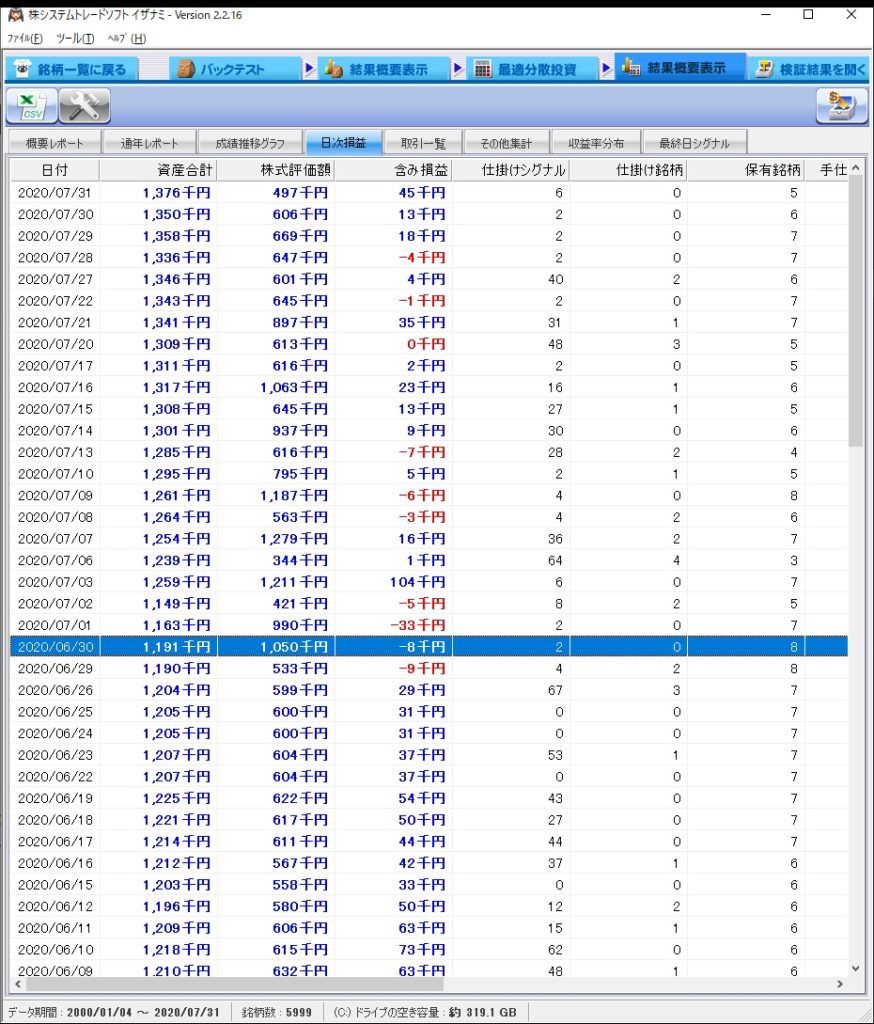Select the 最適分散投資 step
874x1024 pixels.
click(x=526, y=69)
